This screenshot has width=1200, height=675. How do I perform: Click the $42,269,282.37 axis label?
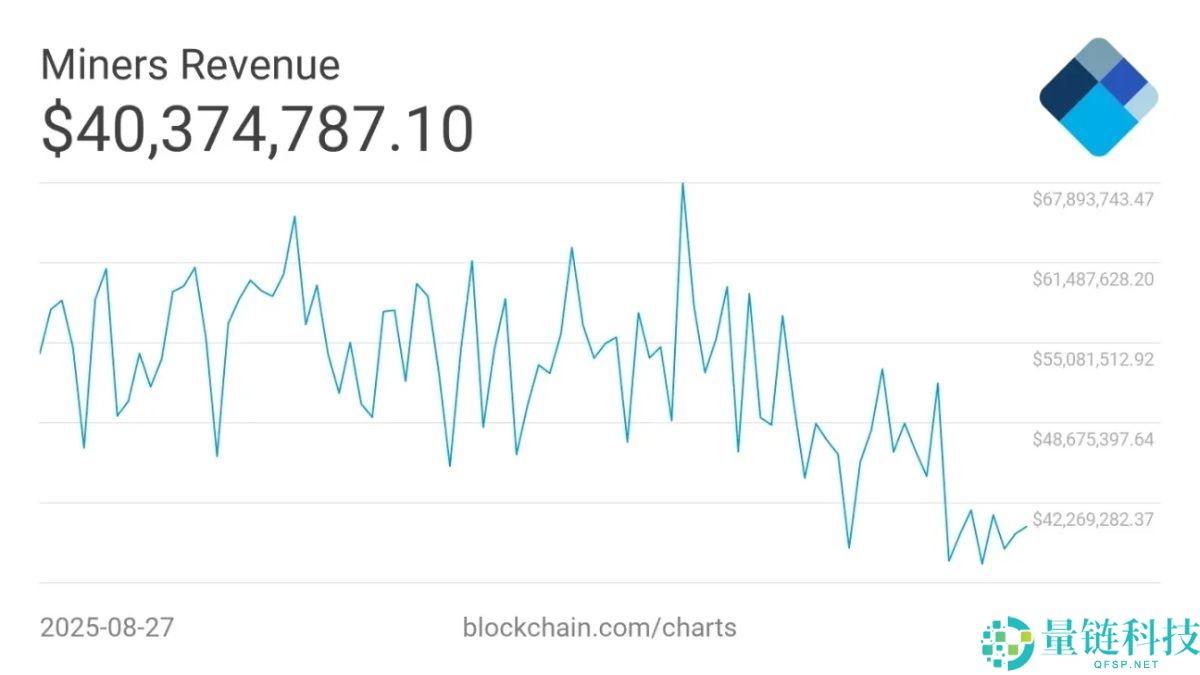(1093, 519)
